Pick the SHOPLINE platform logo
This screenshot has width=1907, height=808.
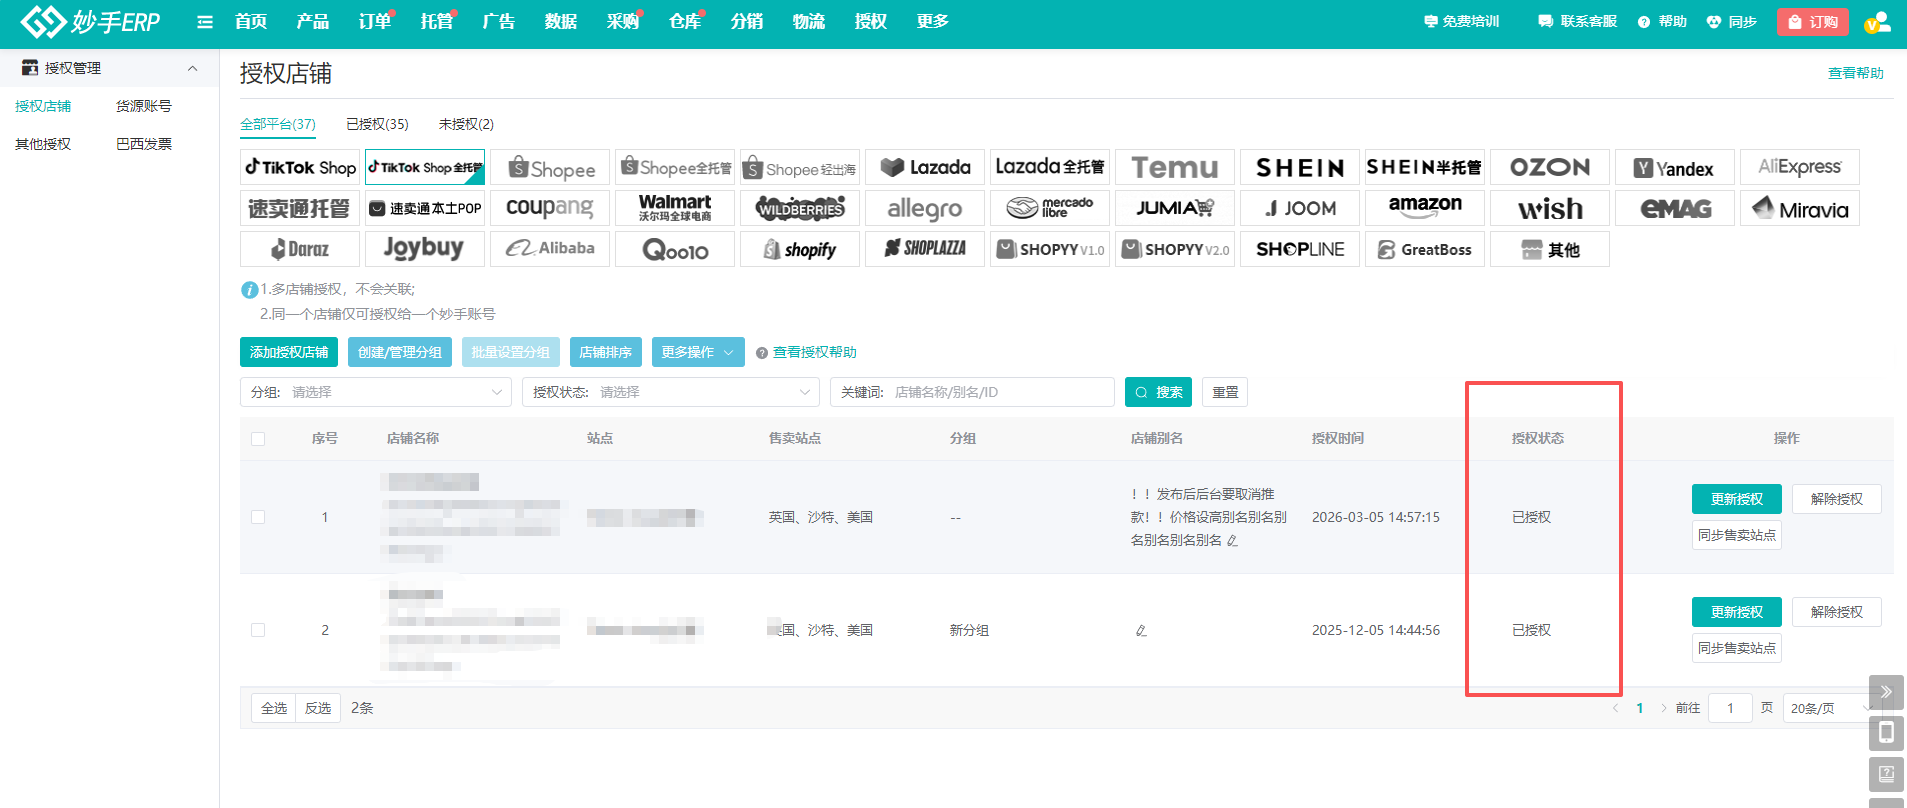coord(1300,249)
